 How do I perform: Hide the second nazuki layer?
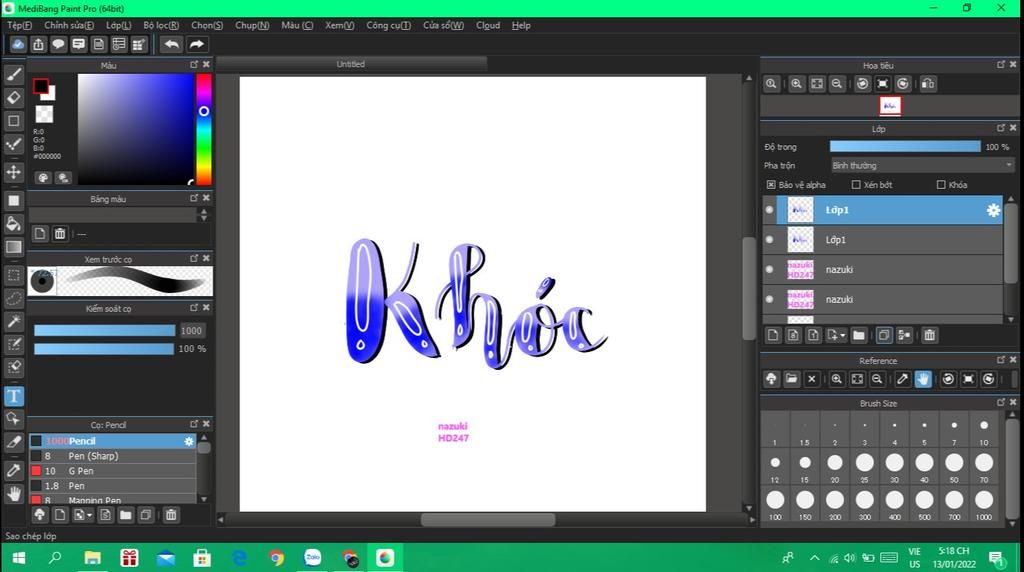click(x=769, y=299)
